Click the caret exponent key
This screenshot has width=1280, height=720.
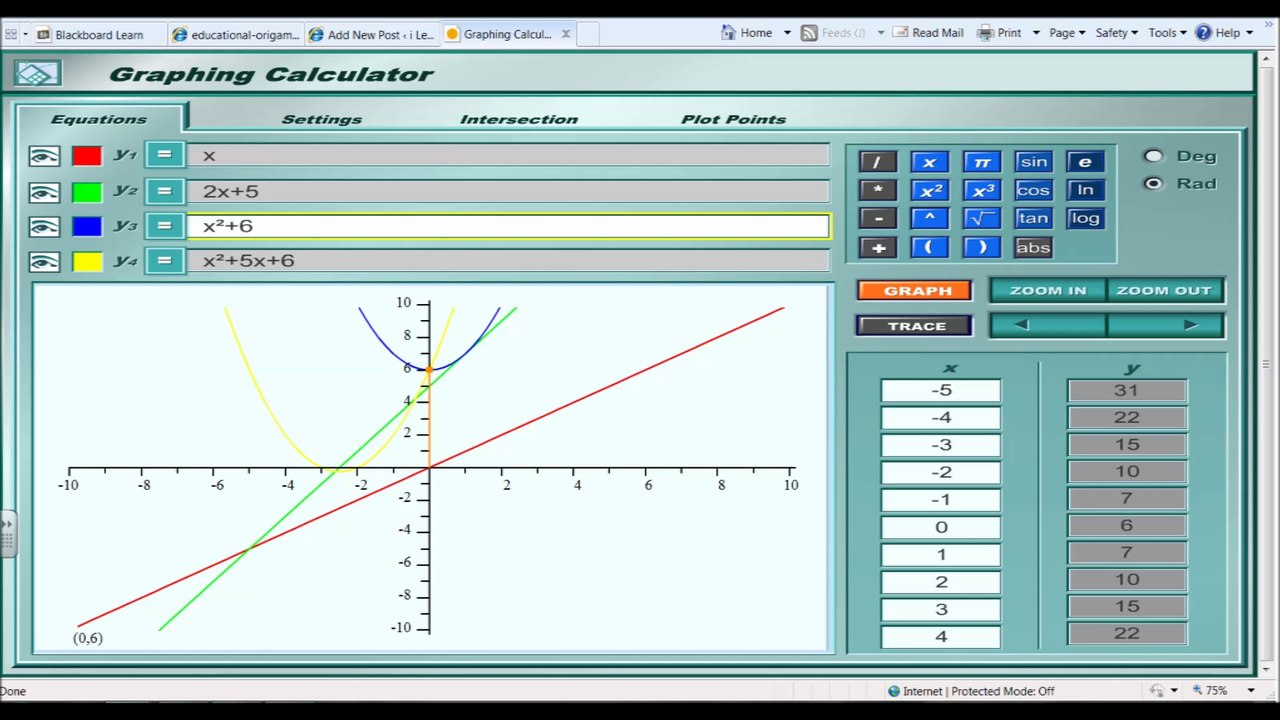pyautogui.click(x=929, y=218)
